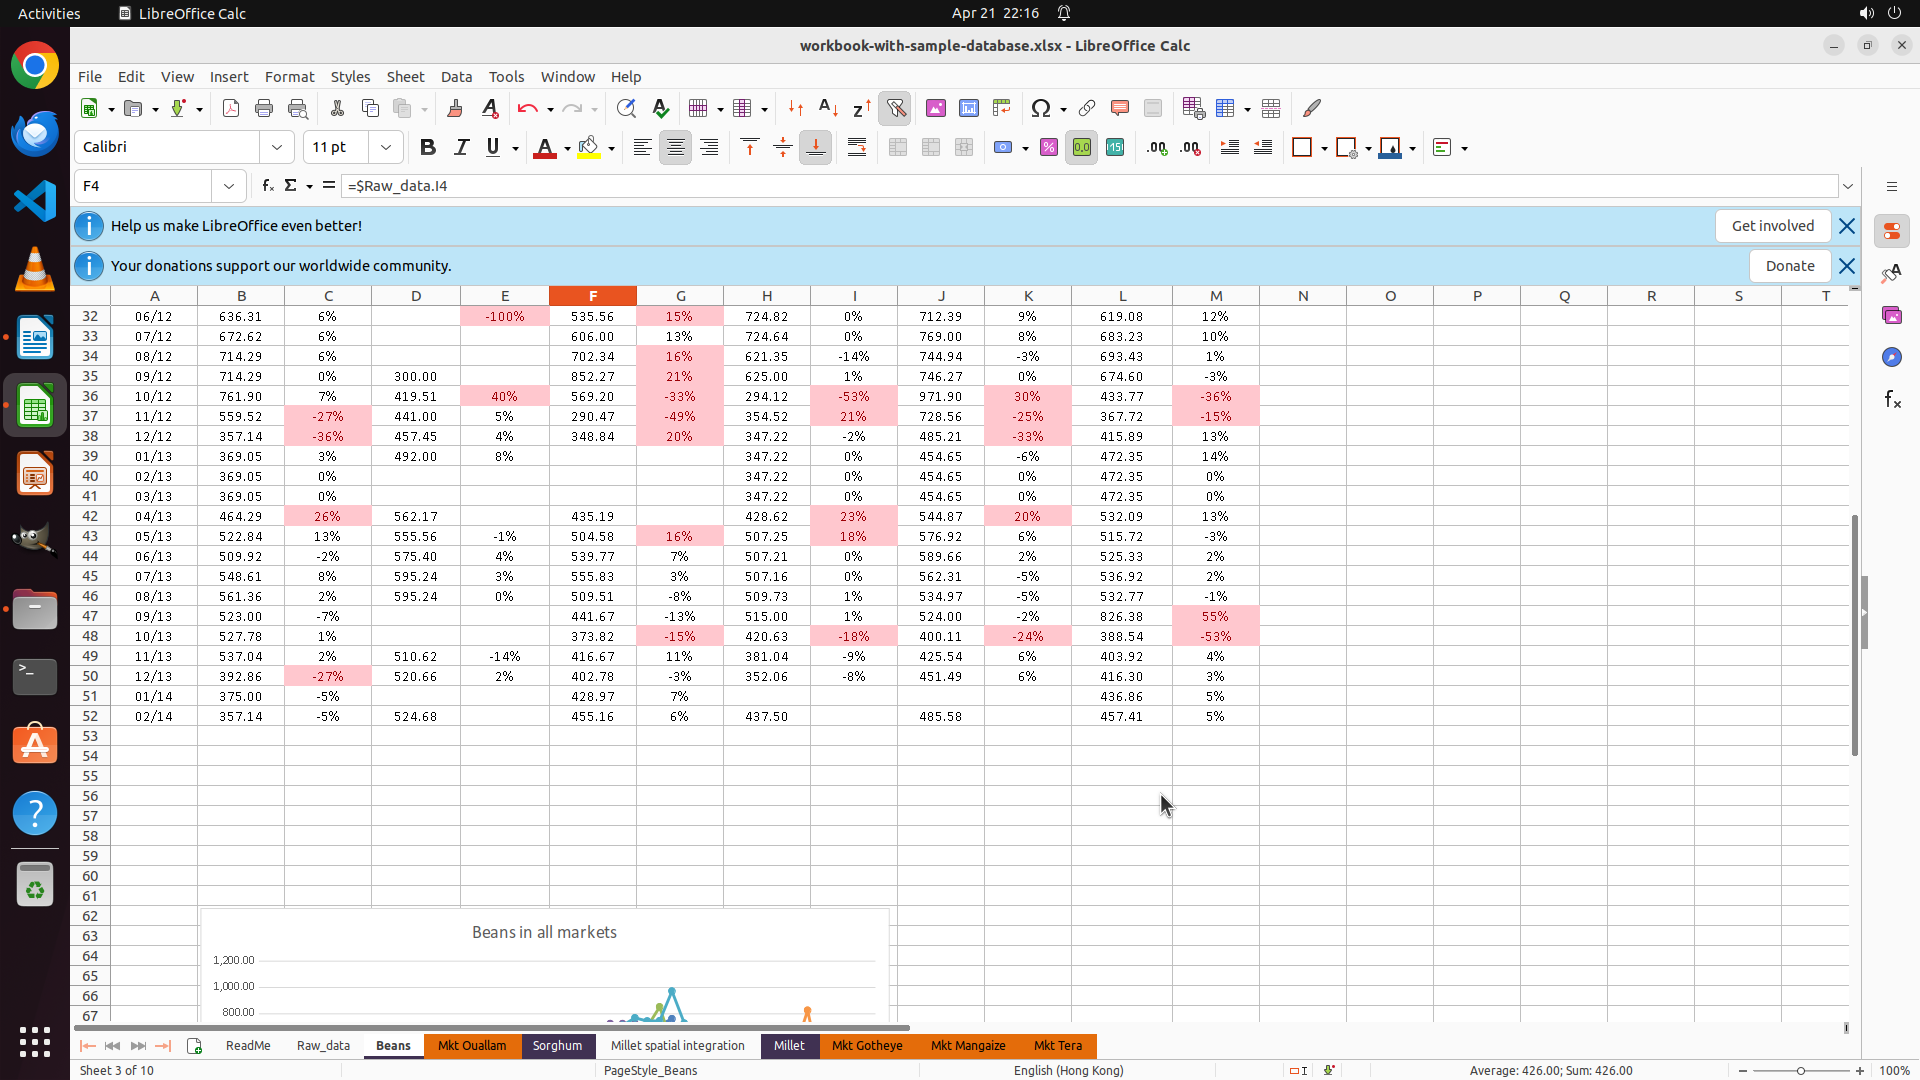
Task: Click the Donate button
Action: point(1789,266)
